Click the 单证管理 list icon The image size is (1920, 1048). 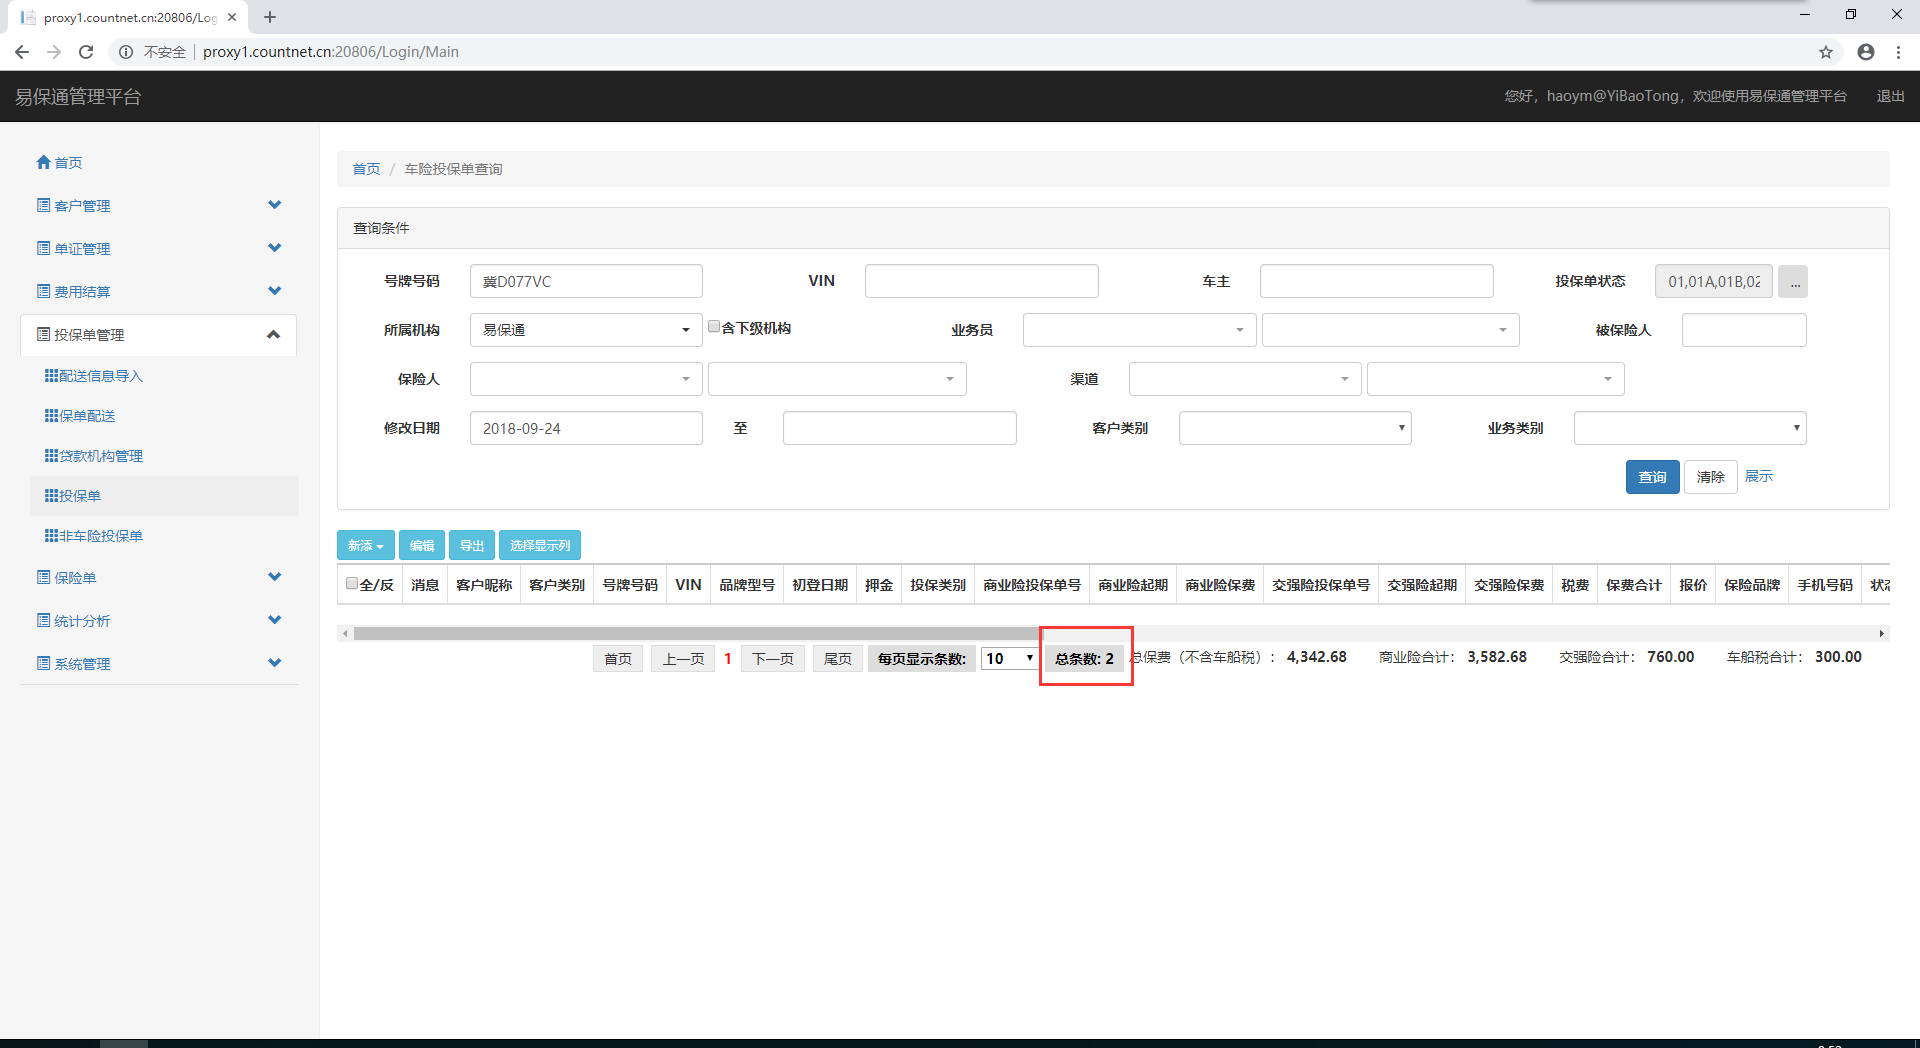click(43, 248)
